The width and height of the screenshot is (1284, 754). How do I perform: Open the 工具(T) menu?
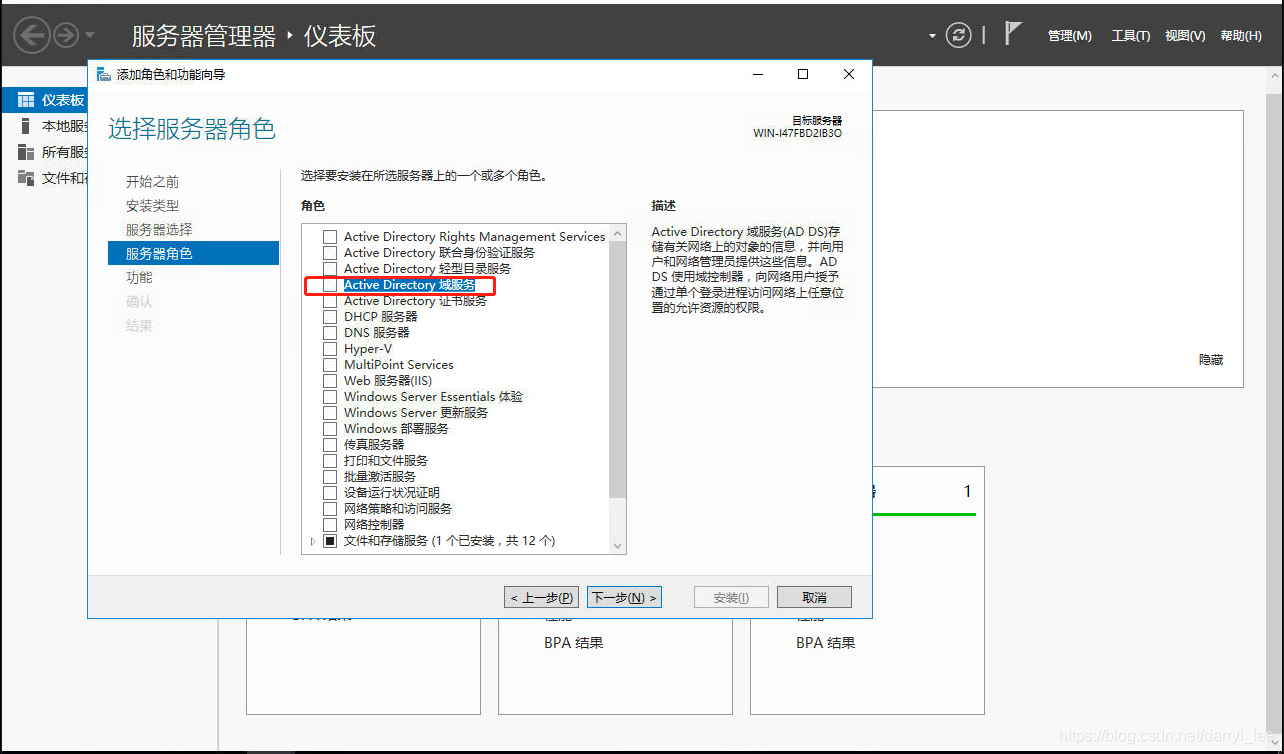coord(1130,36)
